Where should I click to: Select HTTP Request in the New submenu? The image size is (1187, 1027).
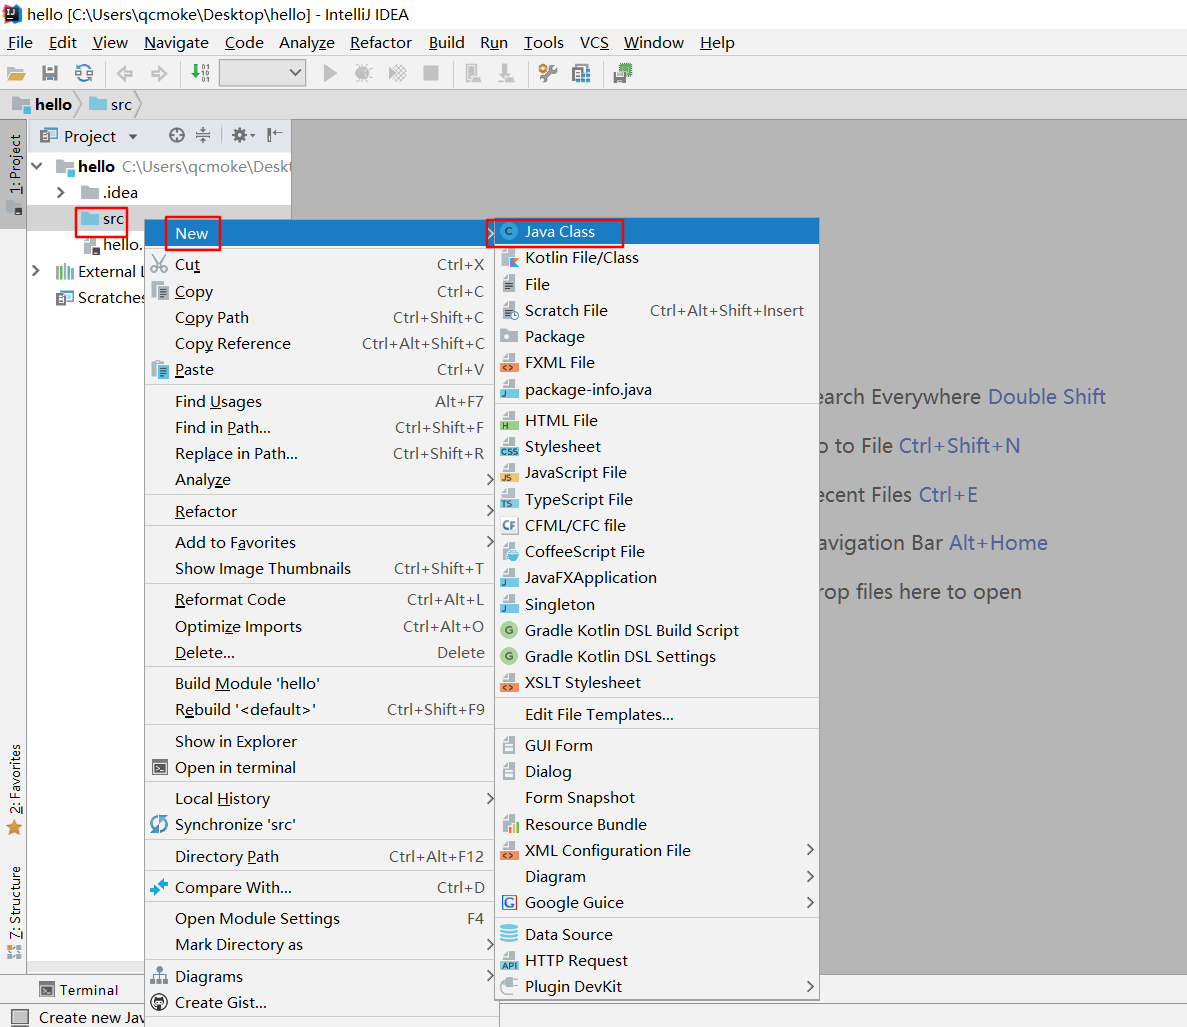[x=657, y=960]
